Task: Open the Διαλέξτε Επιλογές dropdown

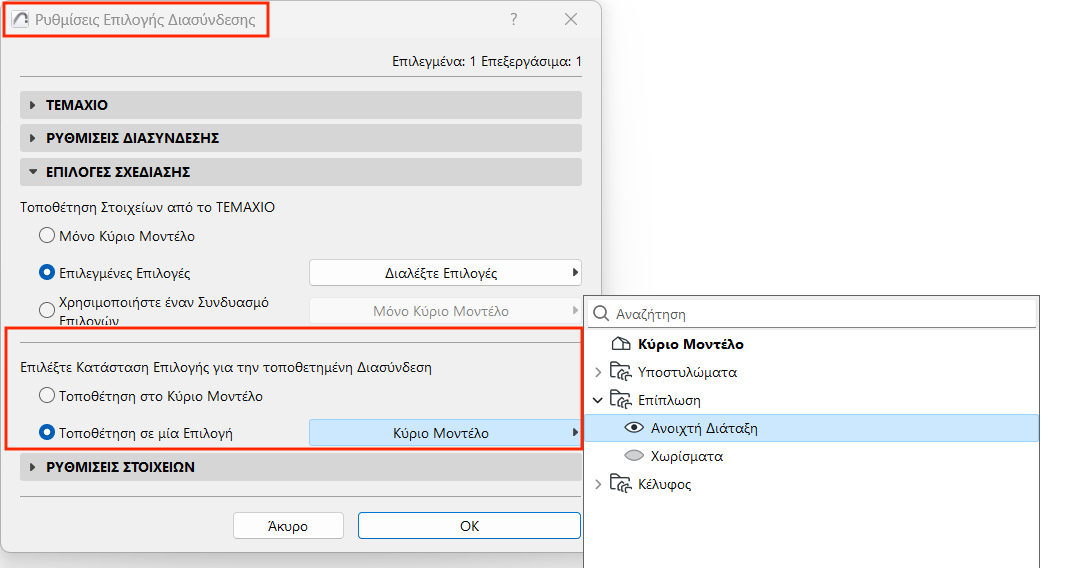Action: click(445, 273)
